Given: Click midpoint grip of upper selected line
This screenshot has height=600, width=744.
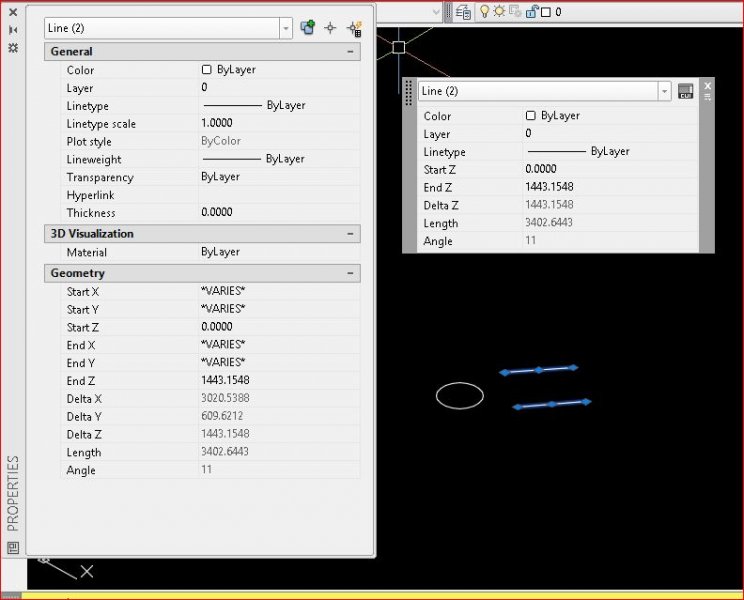Looking at the screenshot, I should coord(539,370).
